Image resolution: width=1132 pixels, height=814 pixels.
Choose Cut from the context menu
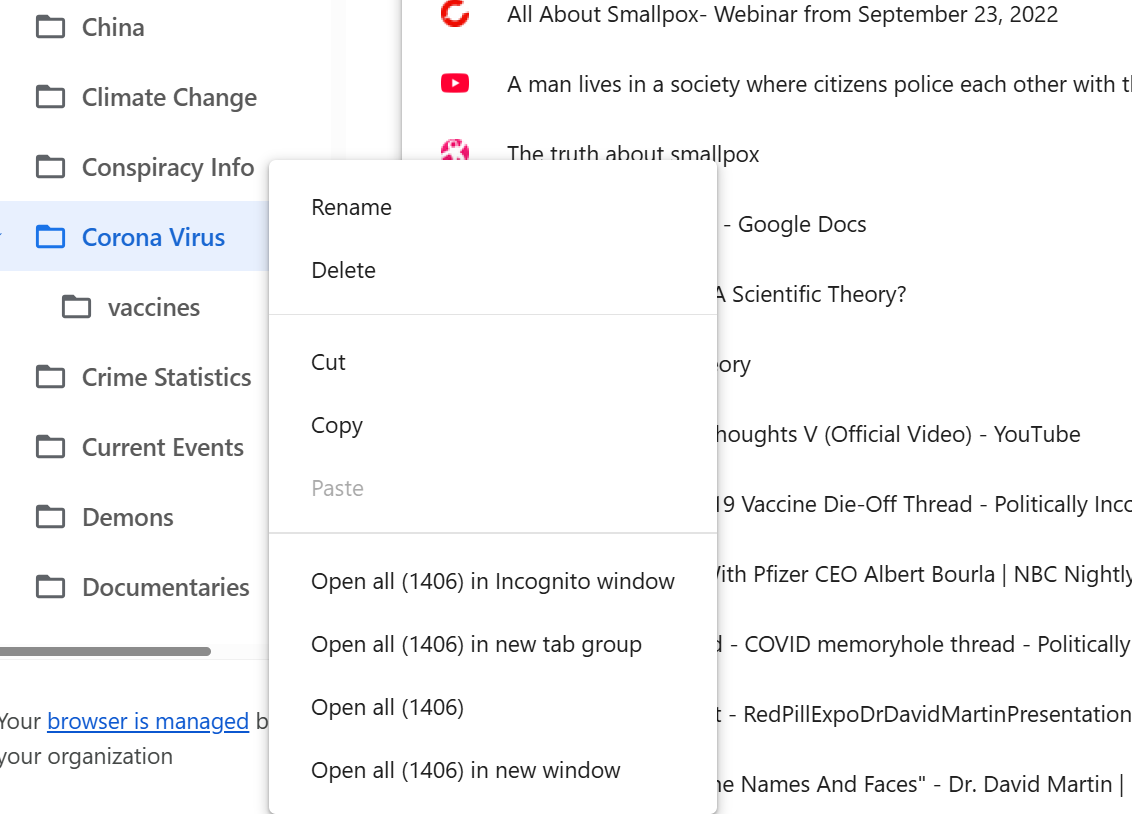click(493, 362)
